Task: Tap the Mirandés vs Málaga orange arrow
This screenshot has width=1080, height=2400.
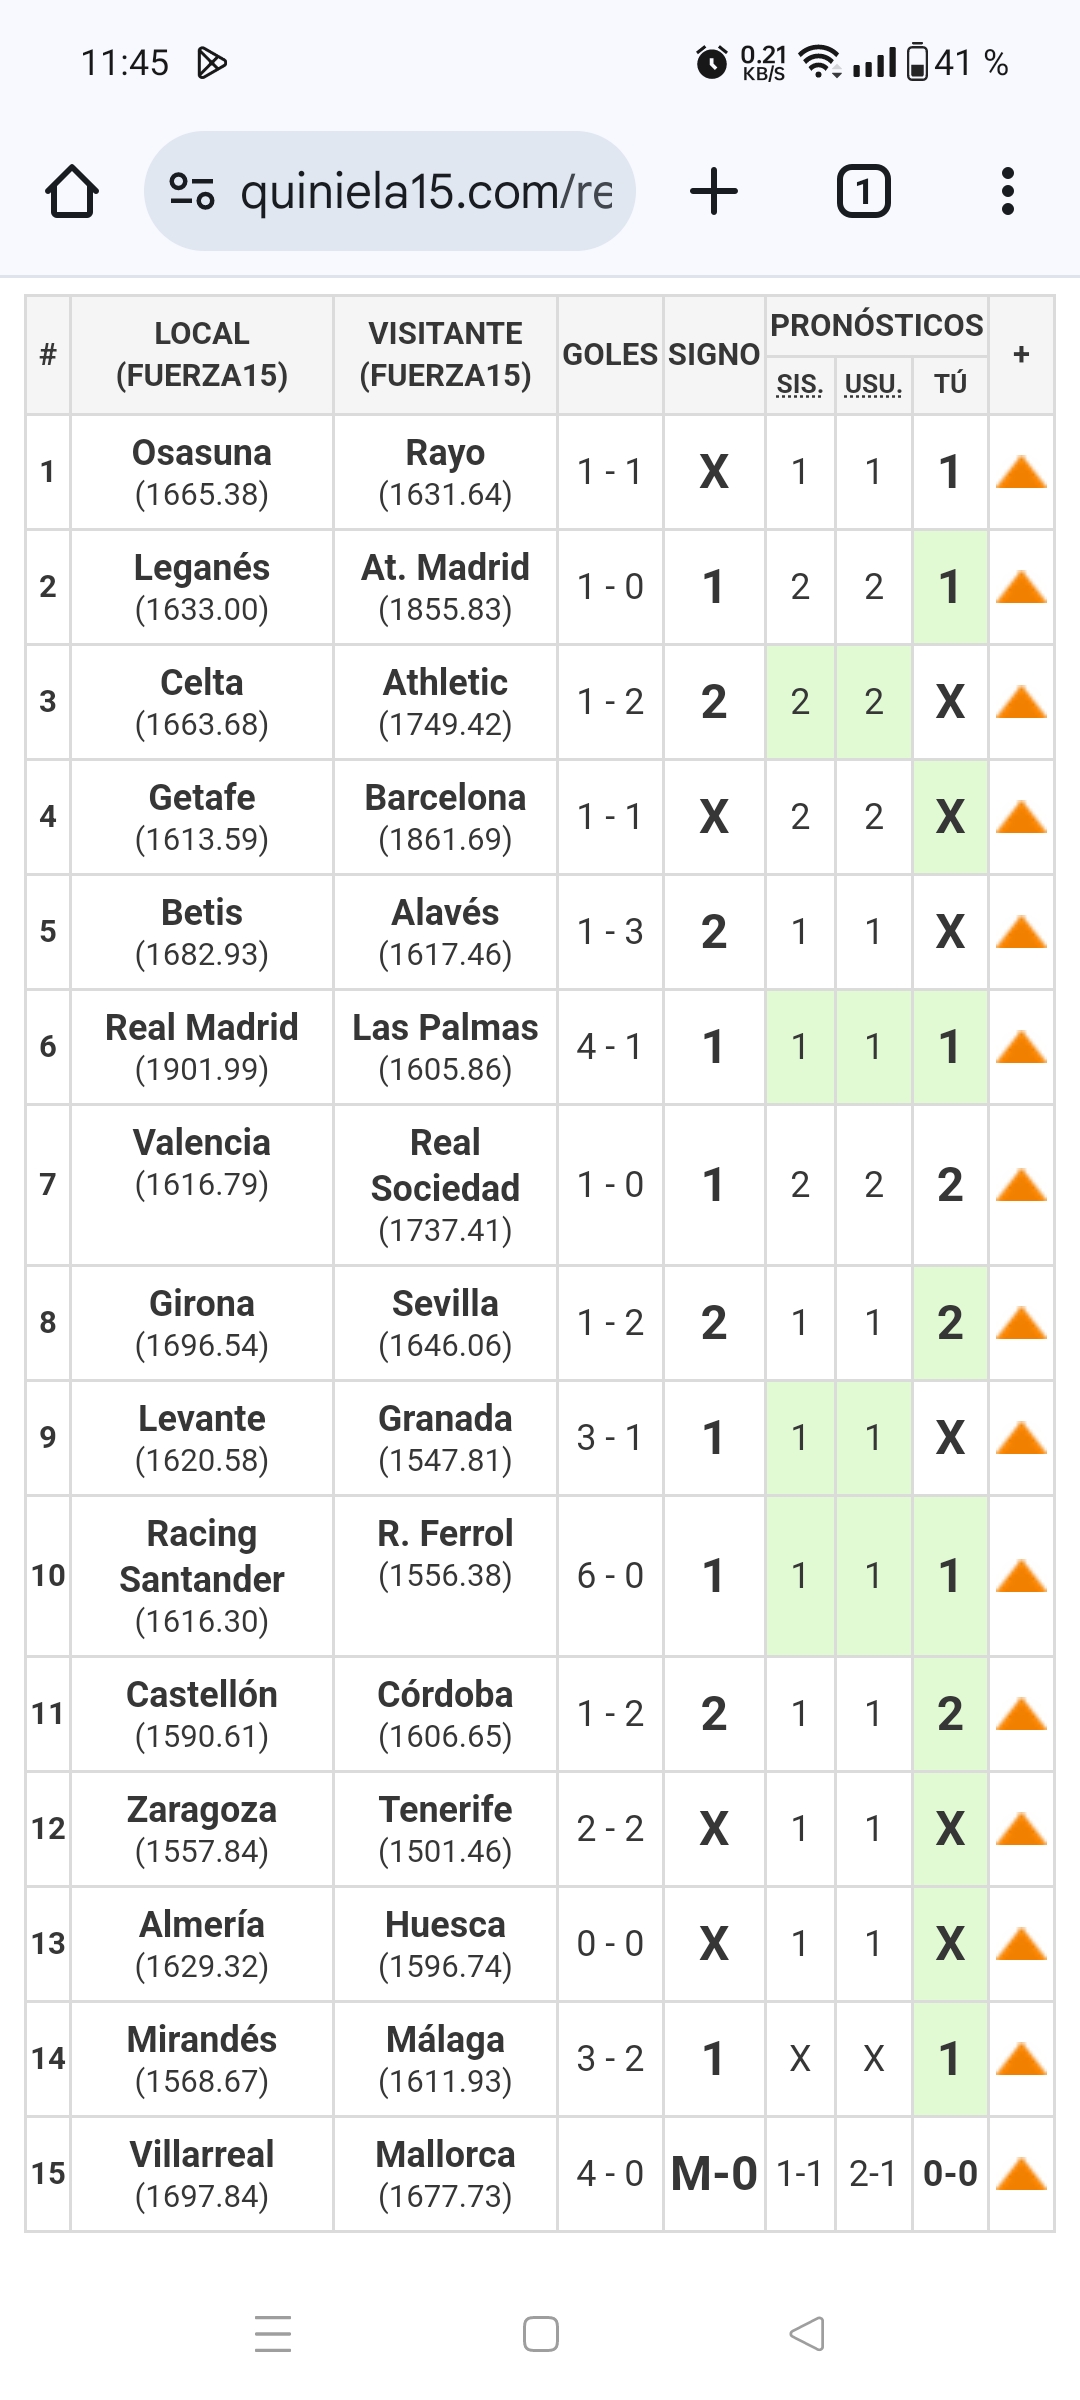Action: pyautogui.click(x=1021, y=2059)
